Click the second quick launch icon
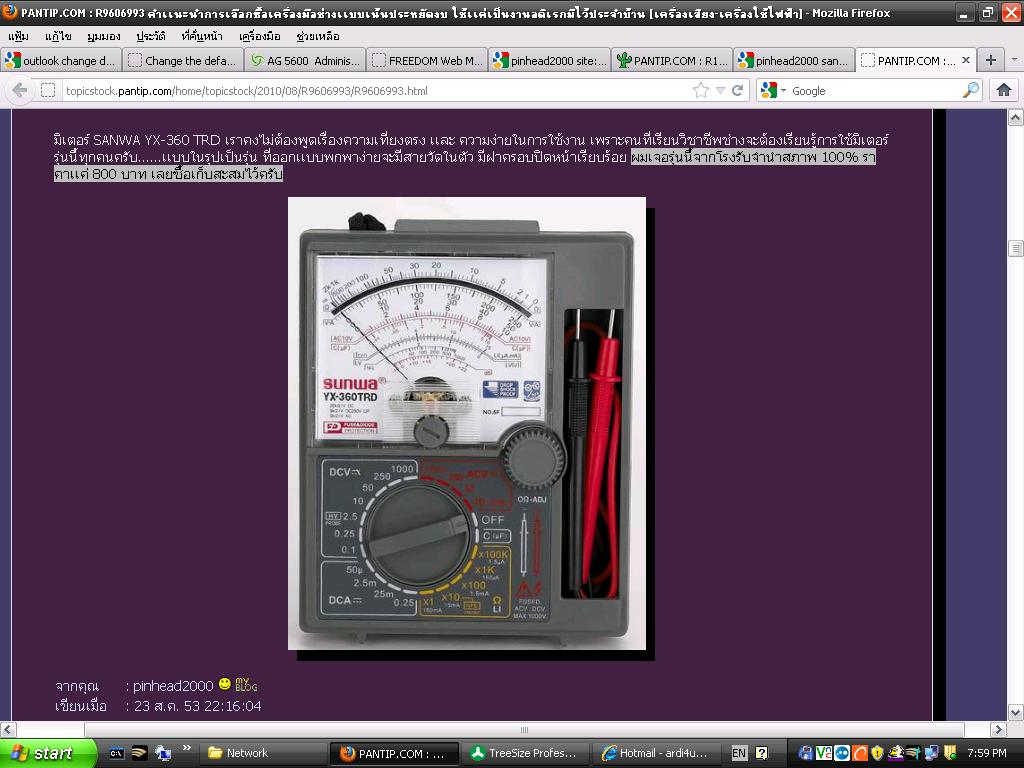The height and width of the screenshot is (768, 1024). pos(139,753)
